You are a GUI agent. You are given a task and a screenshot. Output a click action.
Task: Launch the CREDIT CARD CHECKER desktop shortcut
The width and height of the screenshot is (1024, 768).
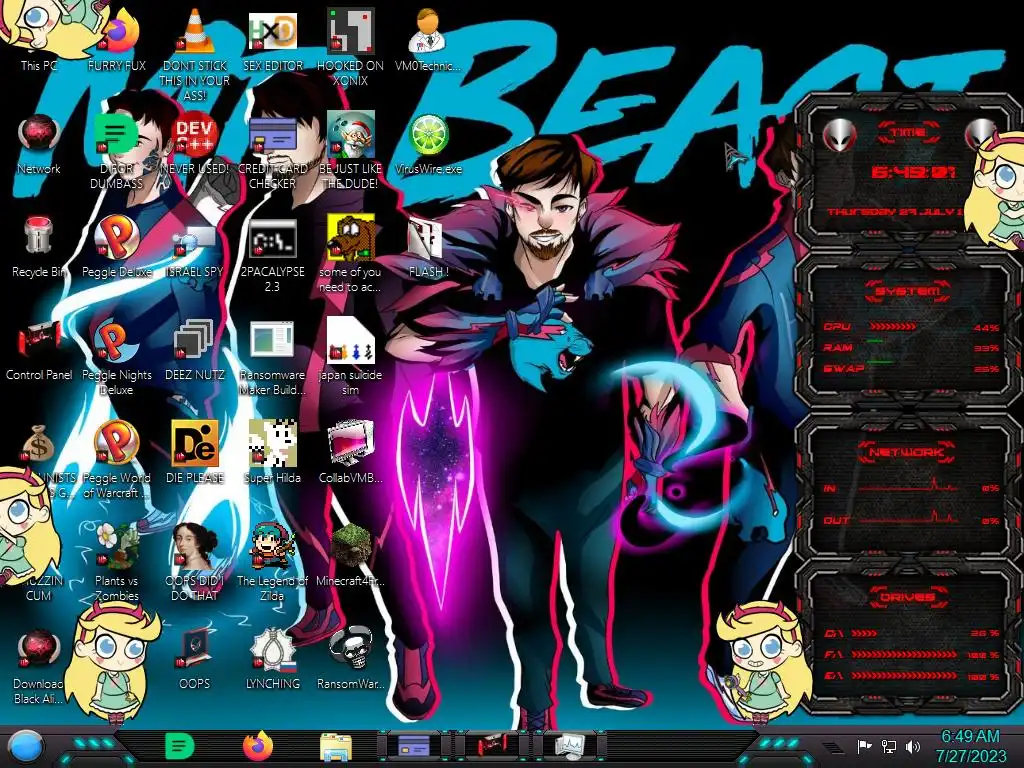(272, 136)
